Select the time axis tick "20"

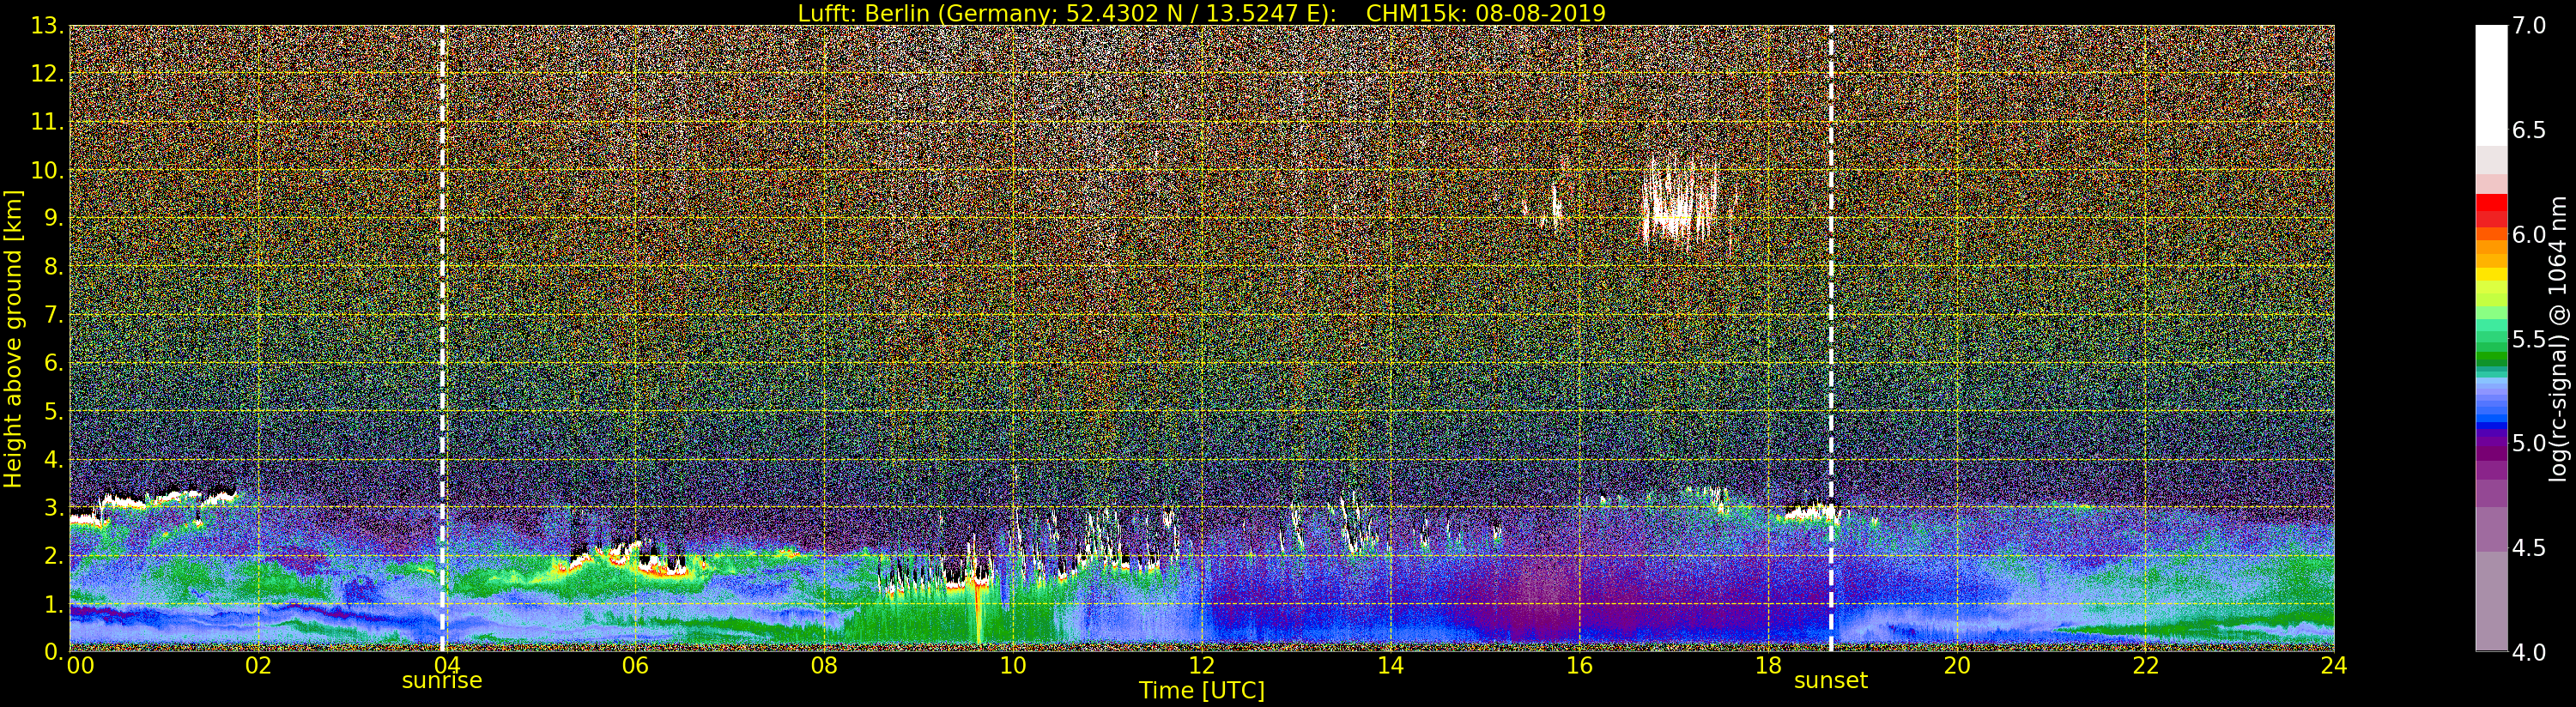tap(1956, 665)
